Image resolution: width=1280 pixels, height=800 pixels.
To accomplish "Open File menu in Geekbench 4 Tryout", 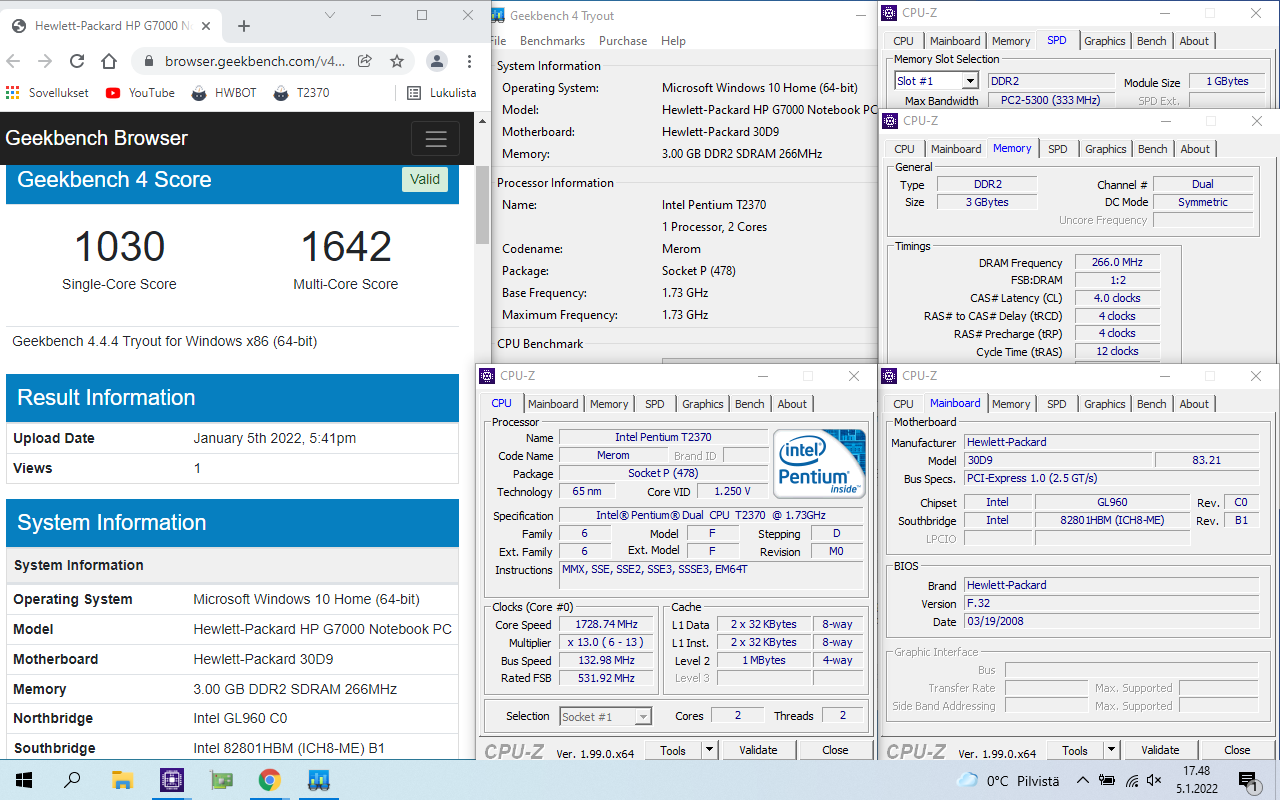I will [x=497, y=41].
